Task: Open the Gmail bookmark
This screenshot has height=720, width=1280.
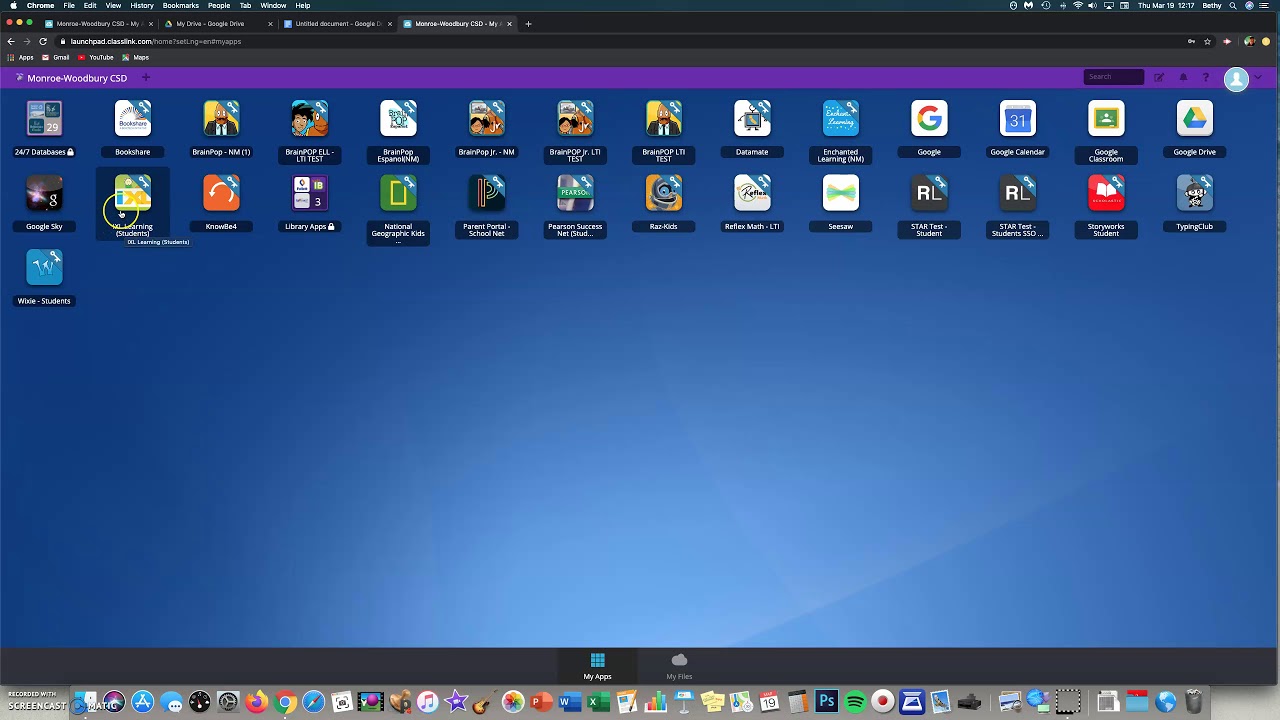Action: coord(56,57)
